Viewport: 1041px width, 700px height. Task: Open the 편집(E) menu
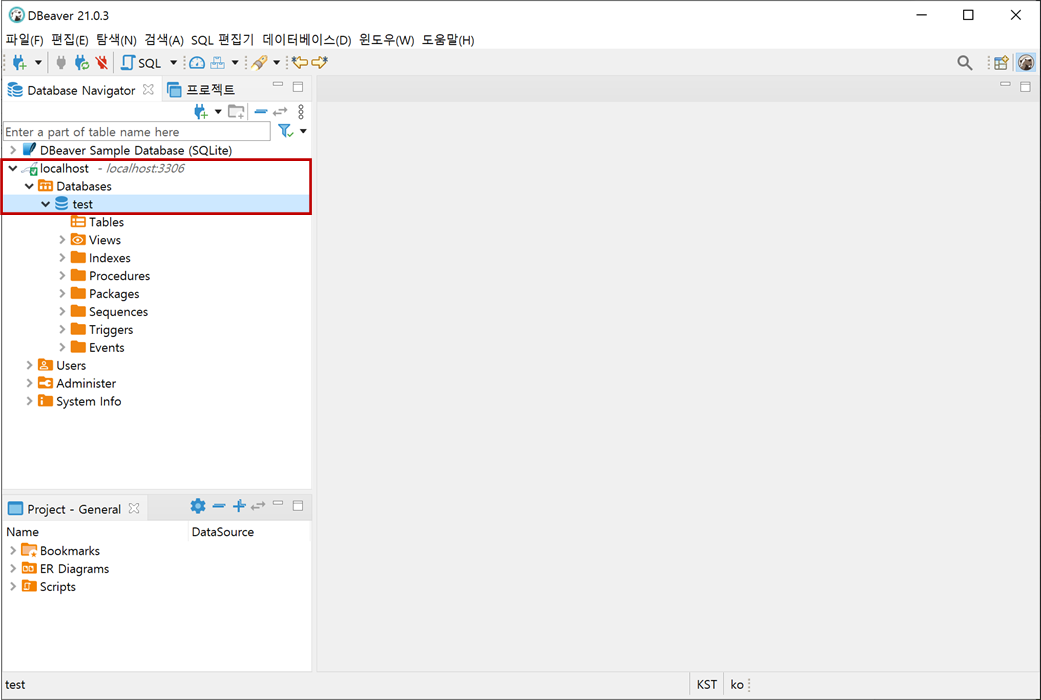tap(70, 40)
